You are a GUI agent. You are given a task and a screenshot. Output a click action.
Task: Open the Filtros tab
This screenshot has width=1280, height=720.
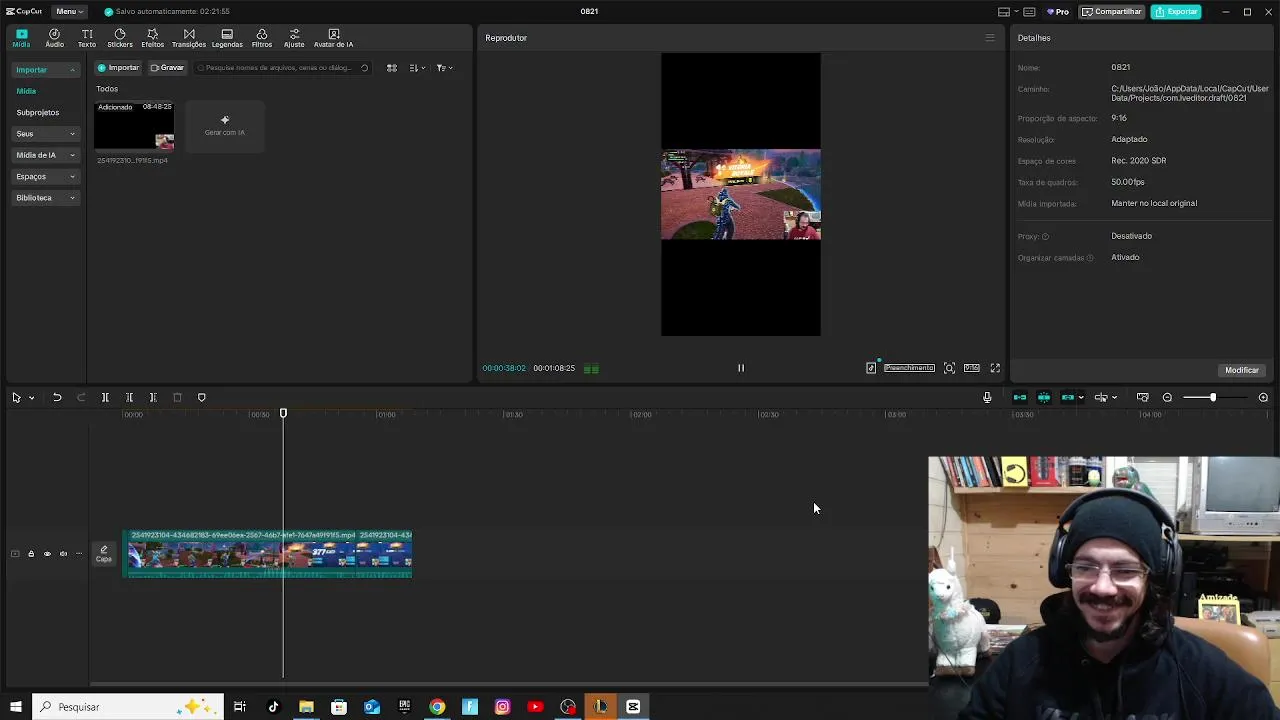point(262,38)
